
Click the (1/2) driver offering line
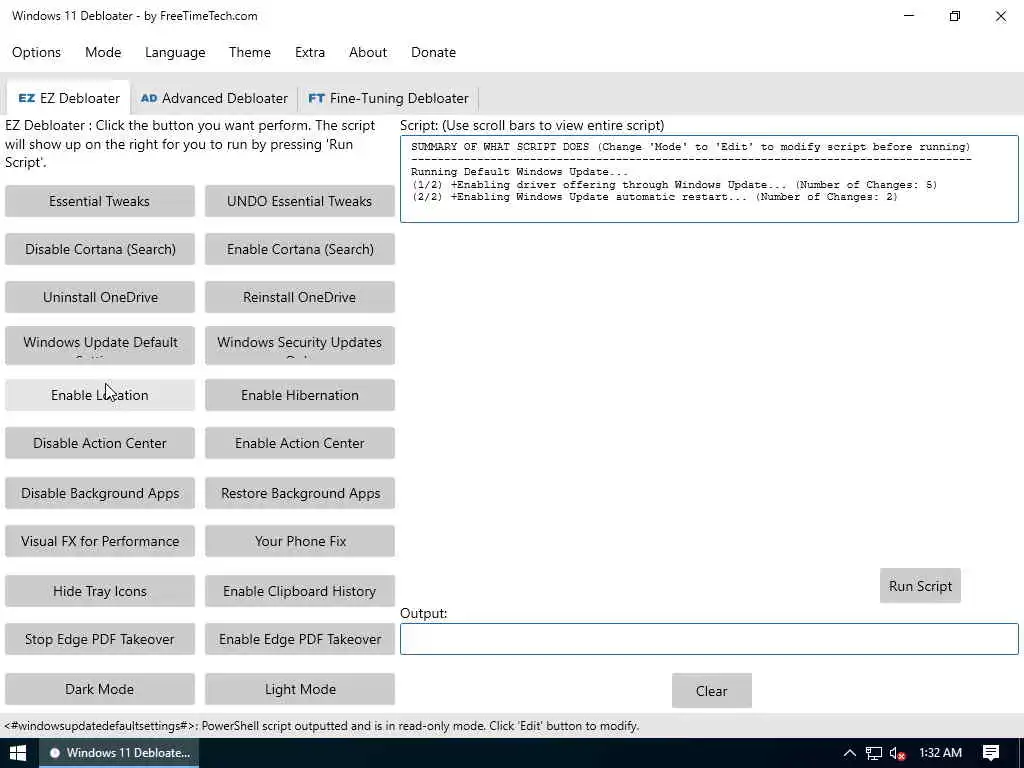point(675,185)
